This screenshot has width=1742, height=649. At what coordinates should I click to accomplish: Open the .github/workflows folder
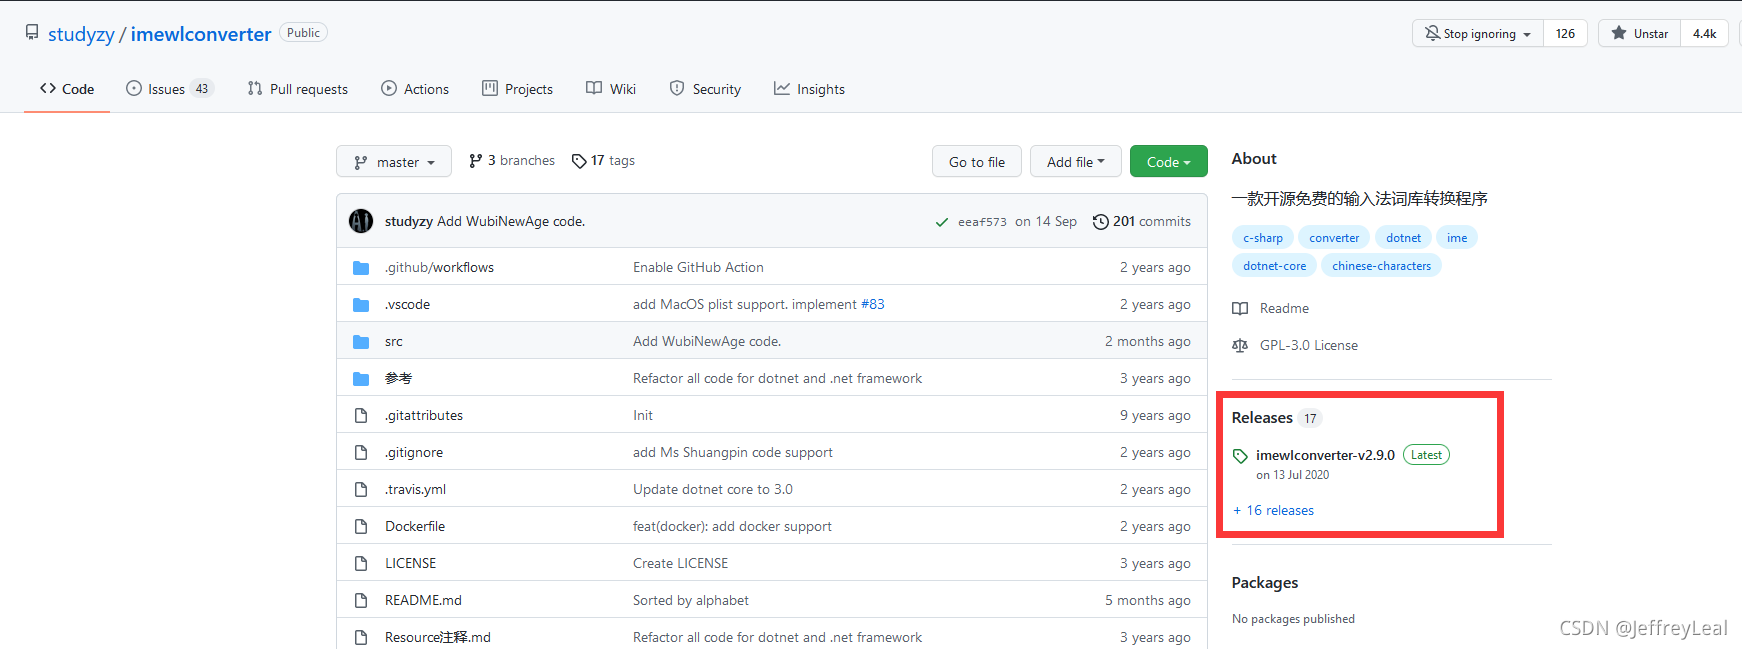point(439,267)
